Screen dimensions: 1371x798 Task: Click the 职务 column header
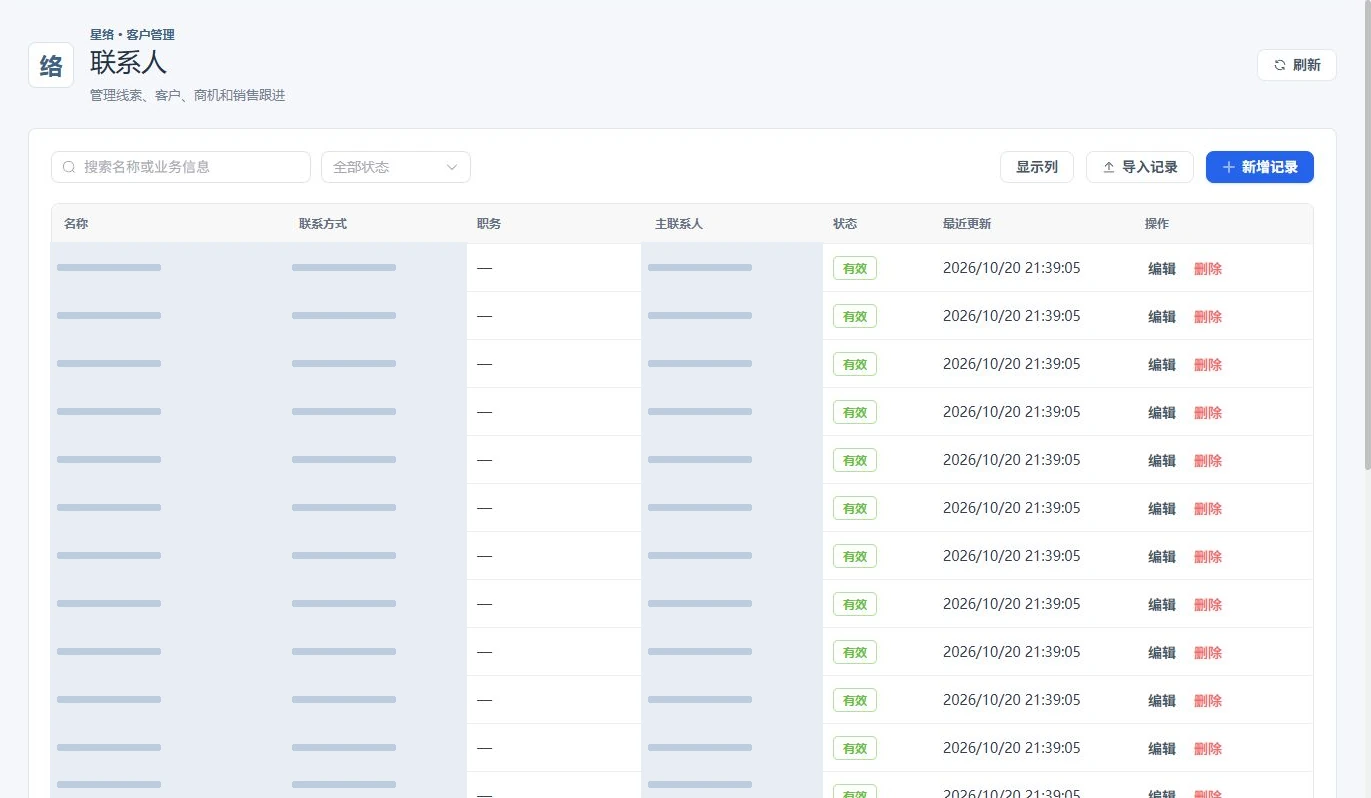[x=489, y=224]
